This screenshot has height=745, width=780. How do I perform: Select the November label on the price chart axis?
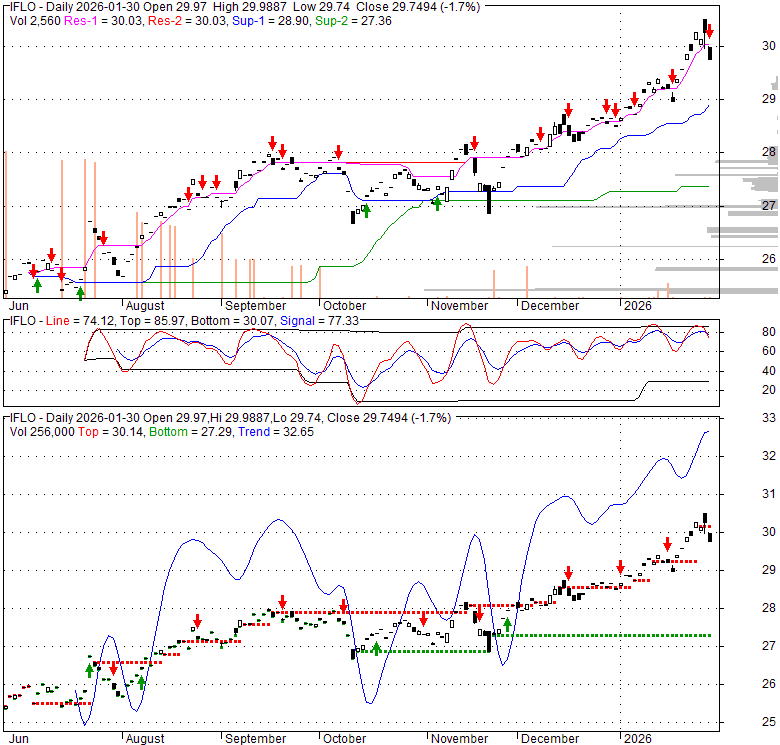click(459, 305)
